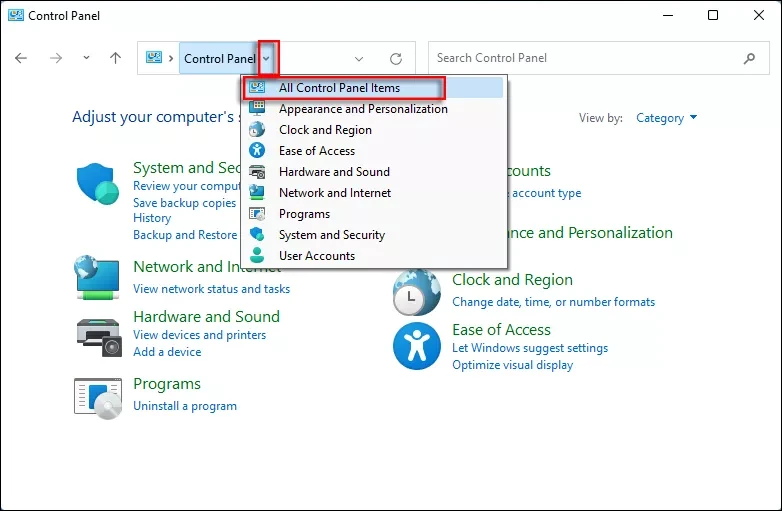Open recent locations dropdown arrow

(x=86, y=58)
